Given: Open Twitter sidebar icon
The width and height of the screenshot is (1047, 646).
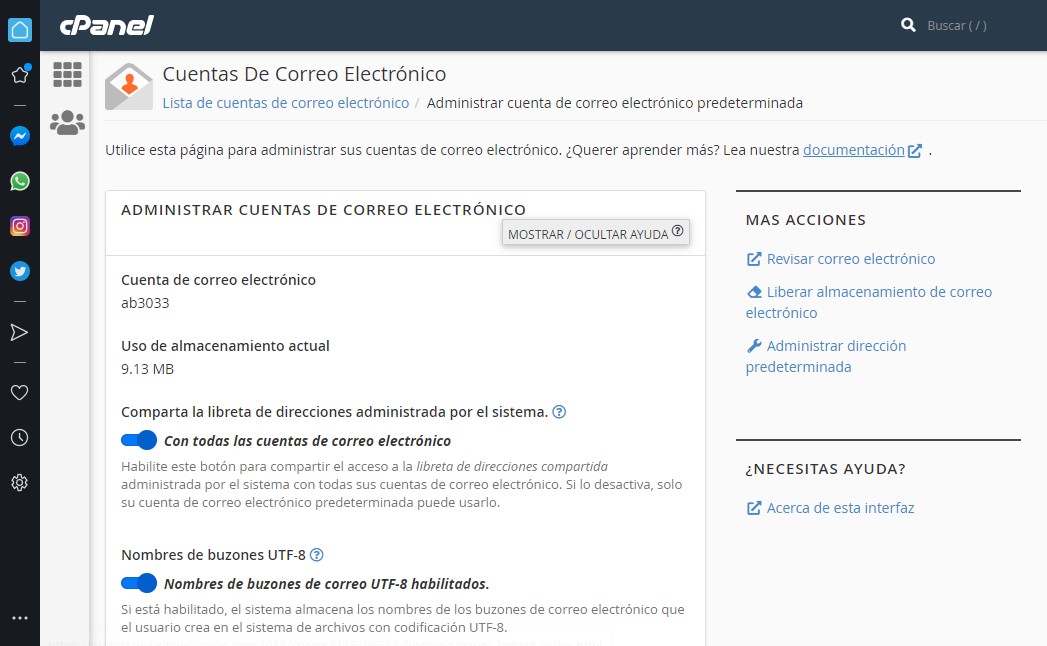Looking at the screenshot, I should coord(19,271).
